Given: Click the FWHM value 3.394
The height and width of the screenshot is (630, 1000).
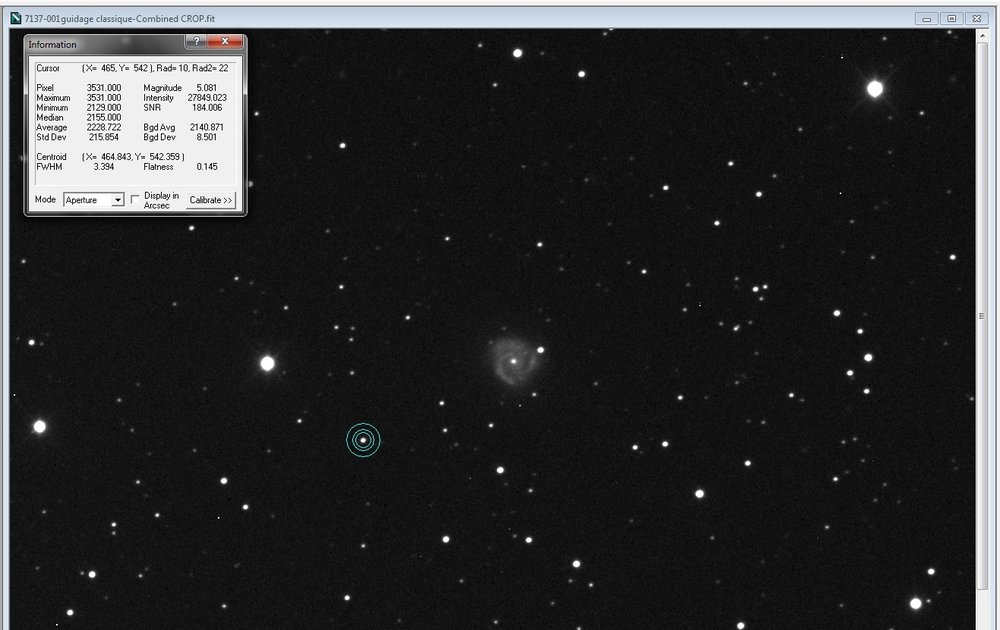Looking at the screenshot, I should click(x=104, y=167).
